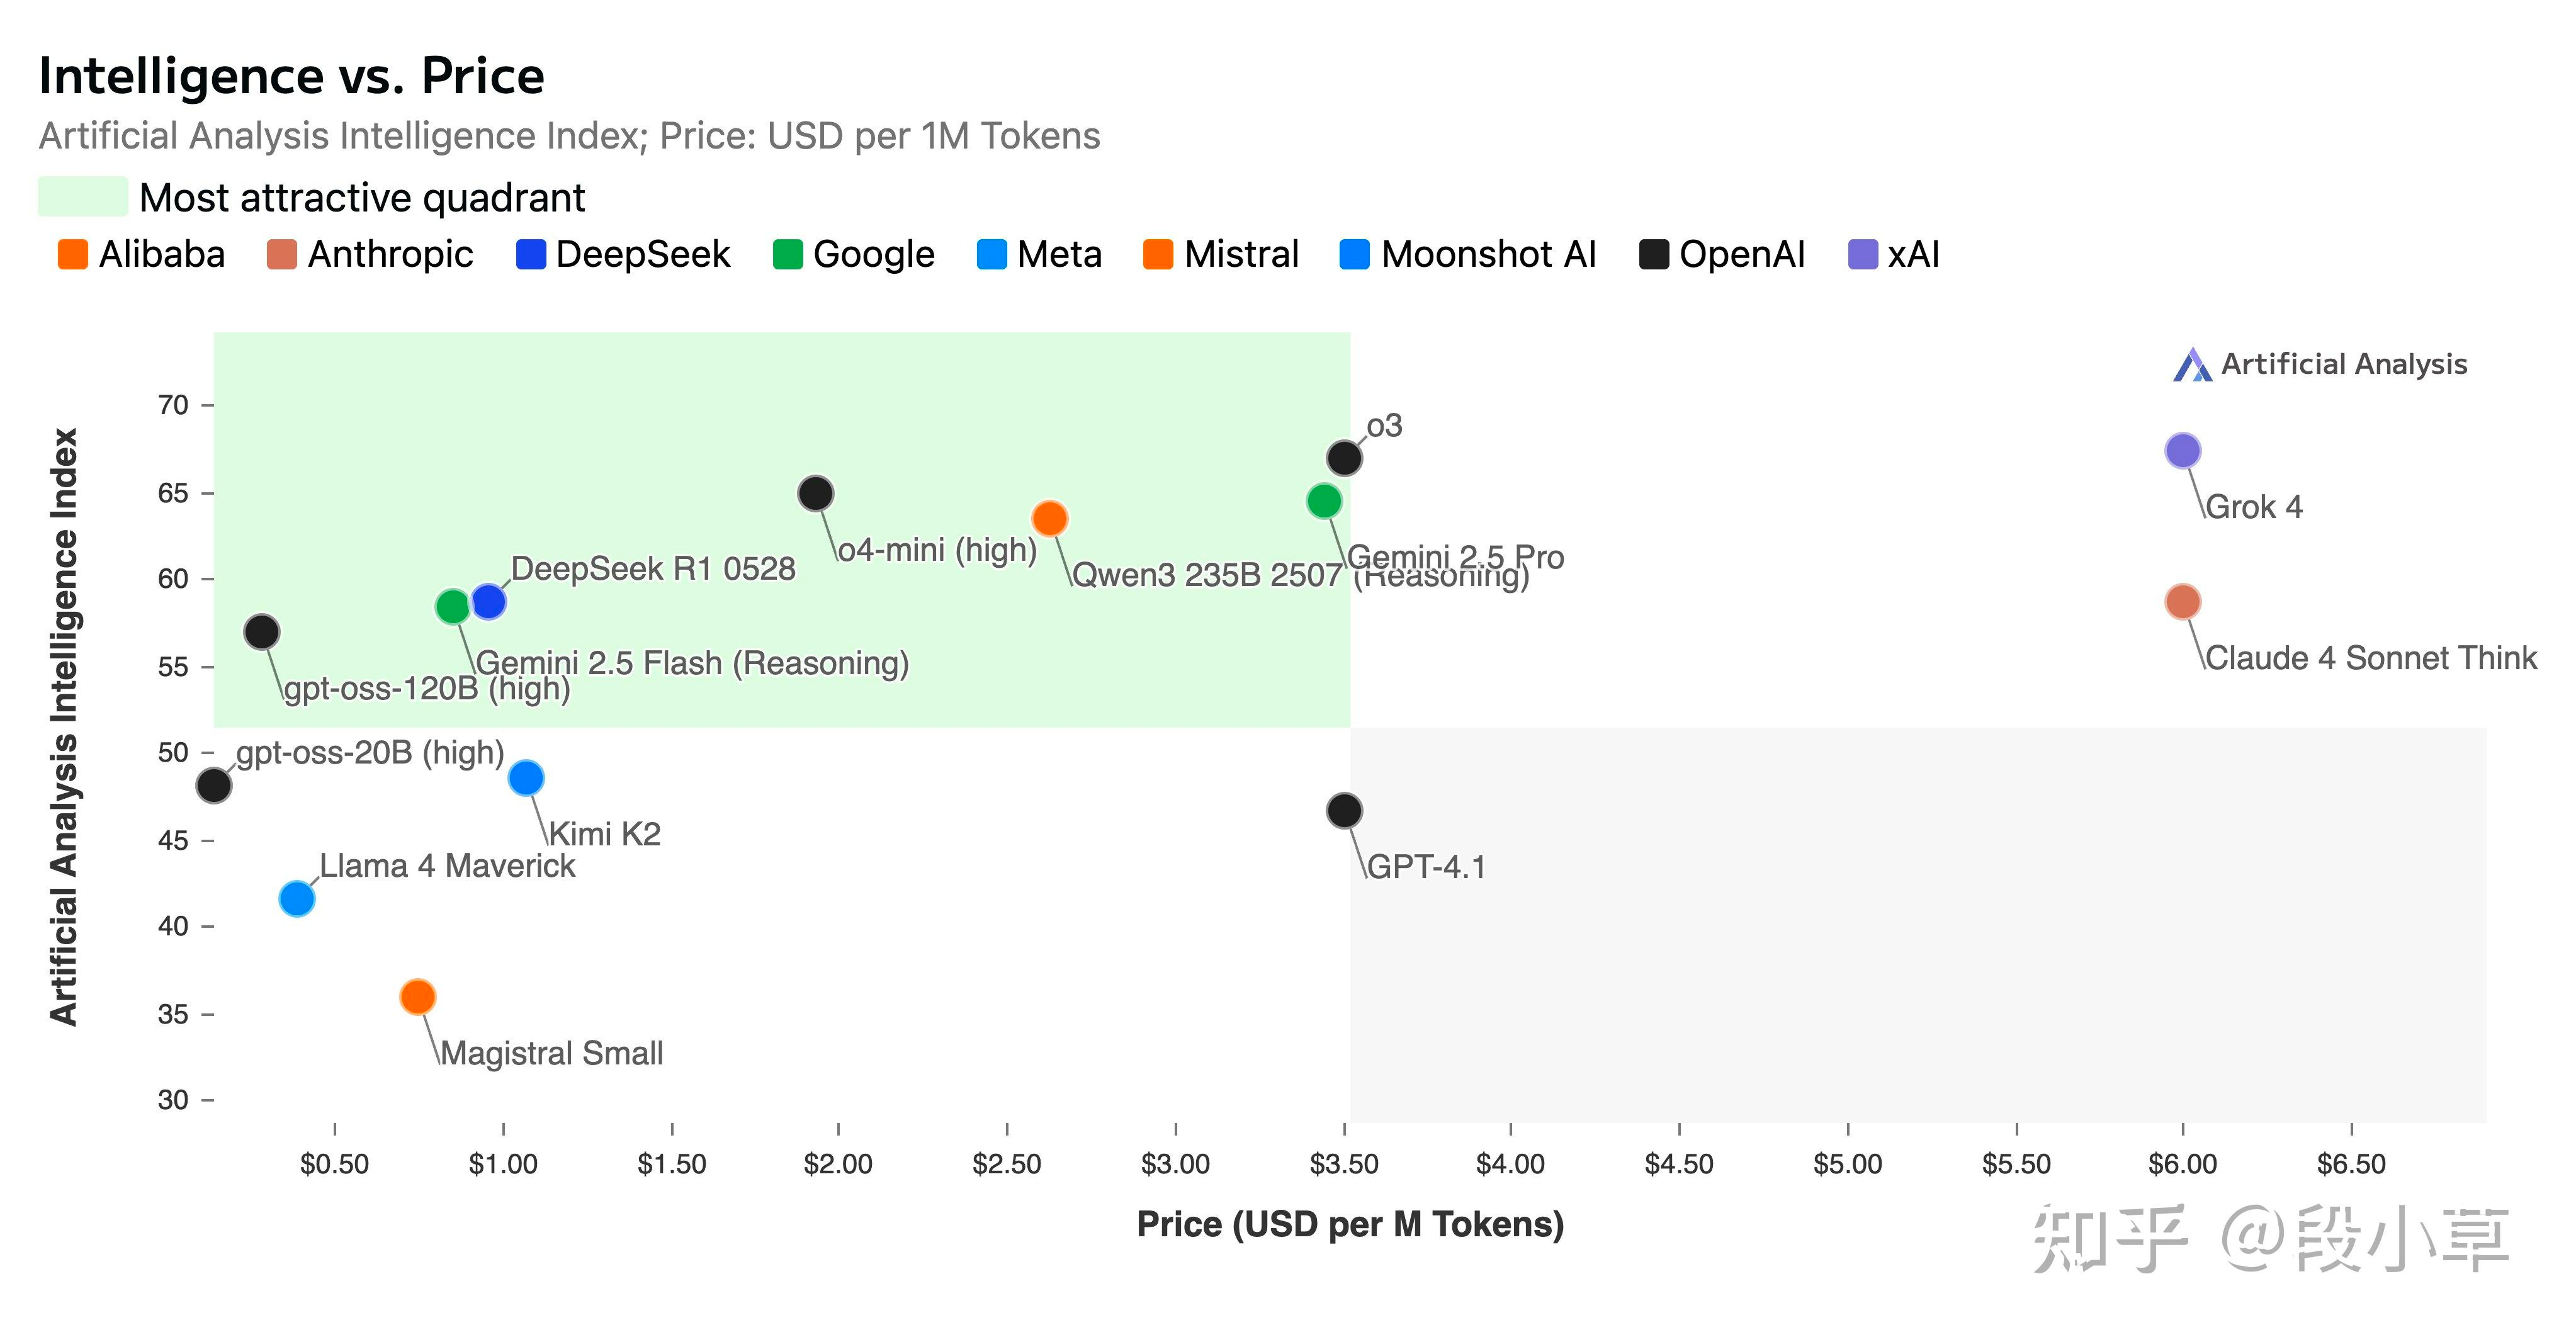Toggle the Google legend series
The height and width of the screenshot is (1342, 2576).
tap(854, 255)
